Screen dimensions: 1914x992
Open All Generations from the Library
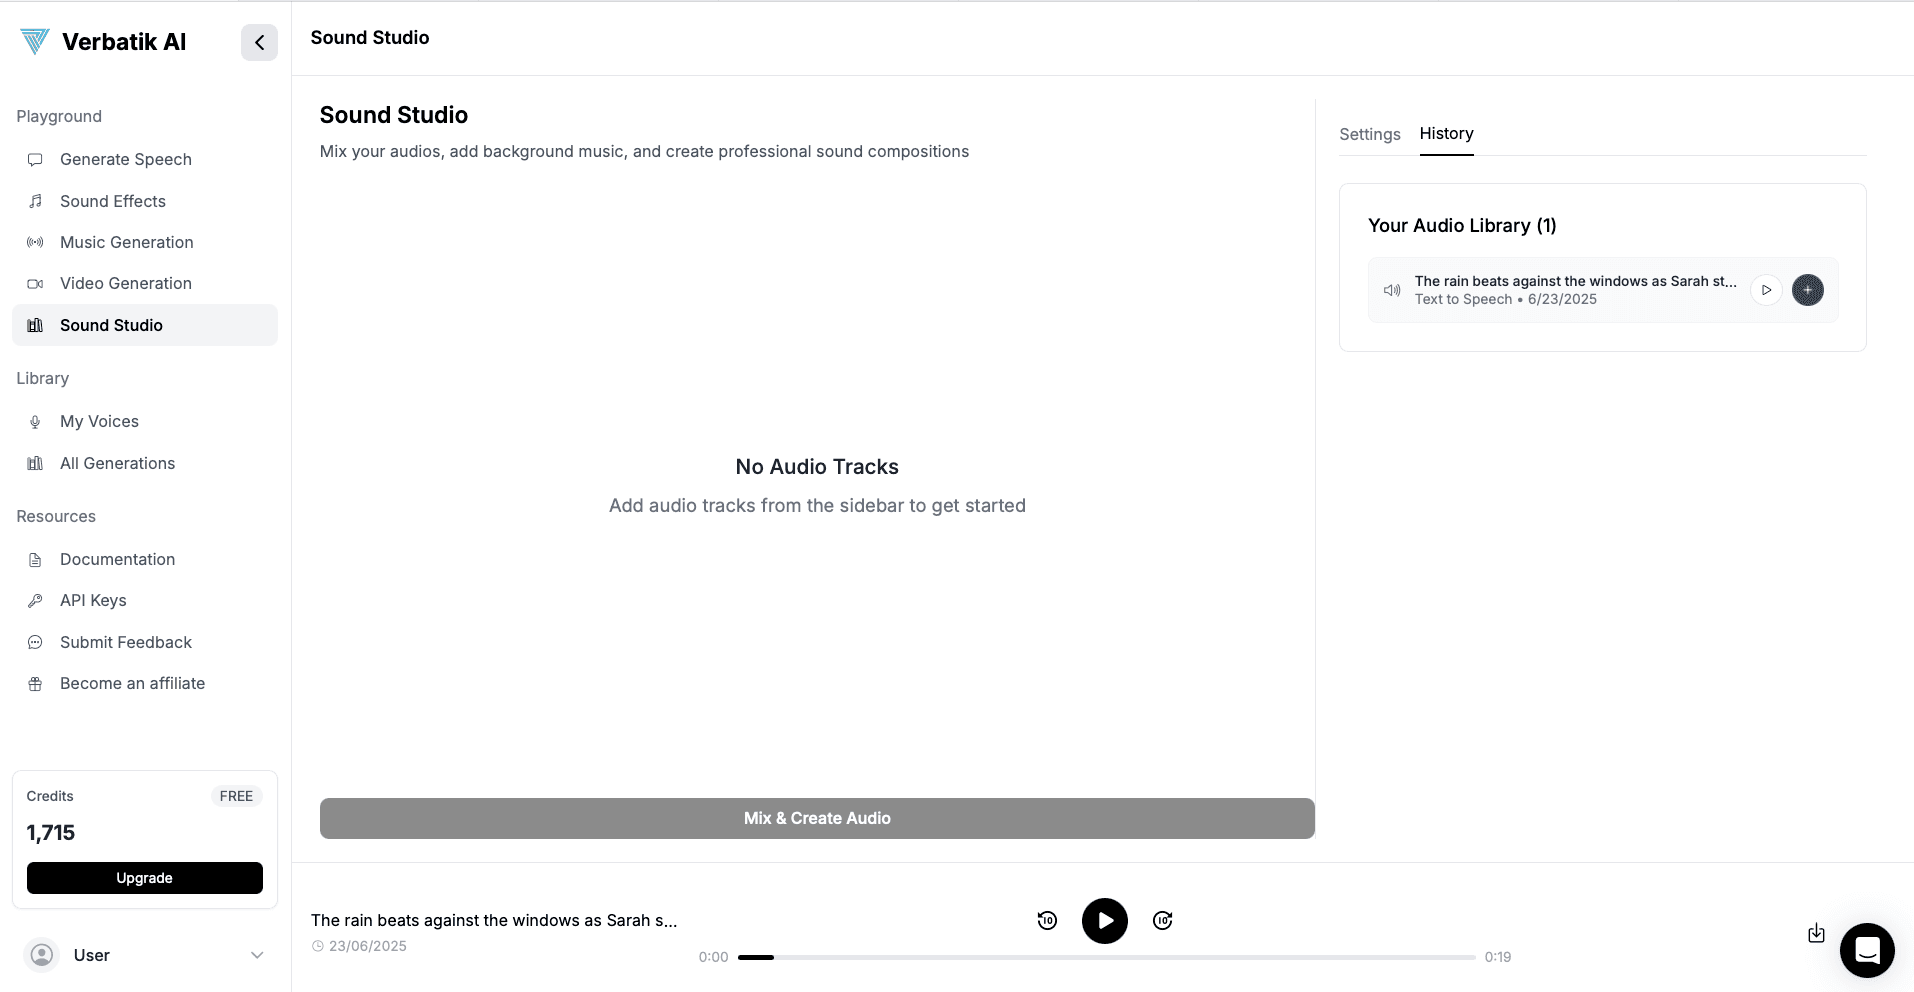click(x=117, y=463)
